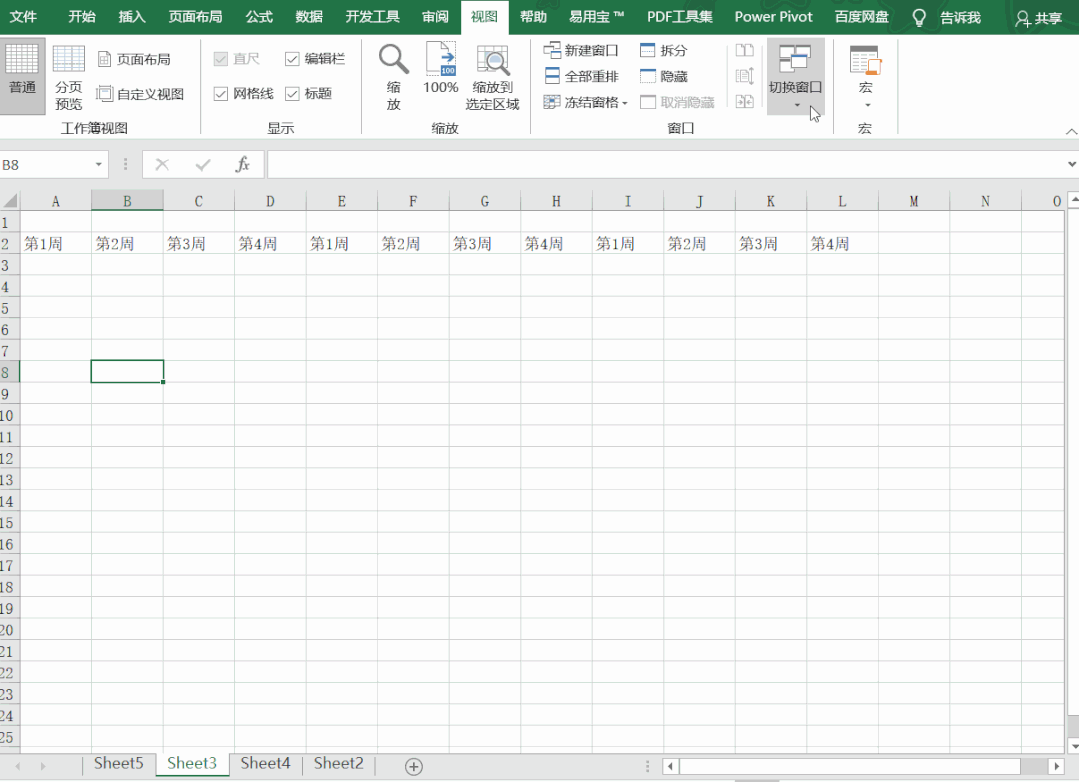Screen dimensions: 1079x782
Task: Click the Select All corner triangle
Action: tap(10, 201)
